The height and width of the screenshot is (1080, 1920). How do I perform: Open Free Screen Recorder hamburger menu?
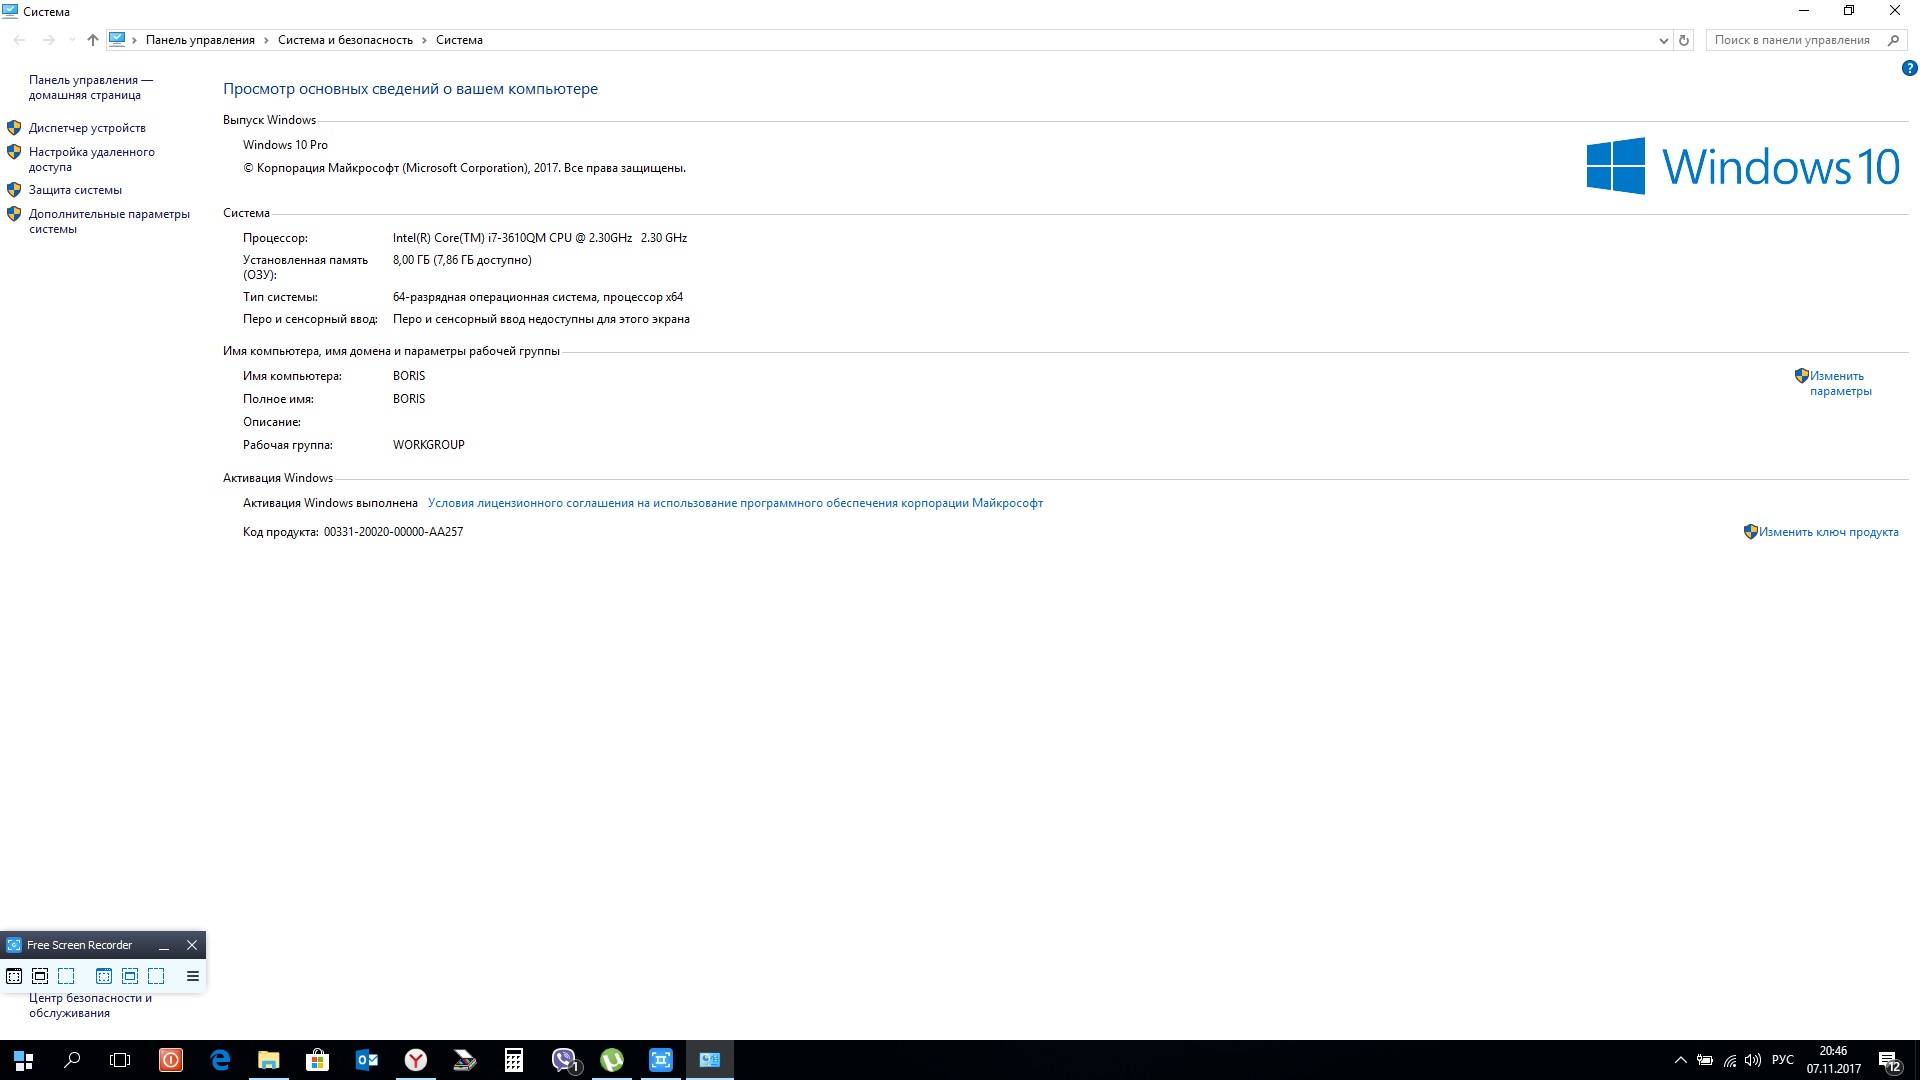click(193, 976)
